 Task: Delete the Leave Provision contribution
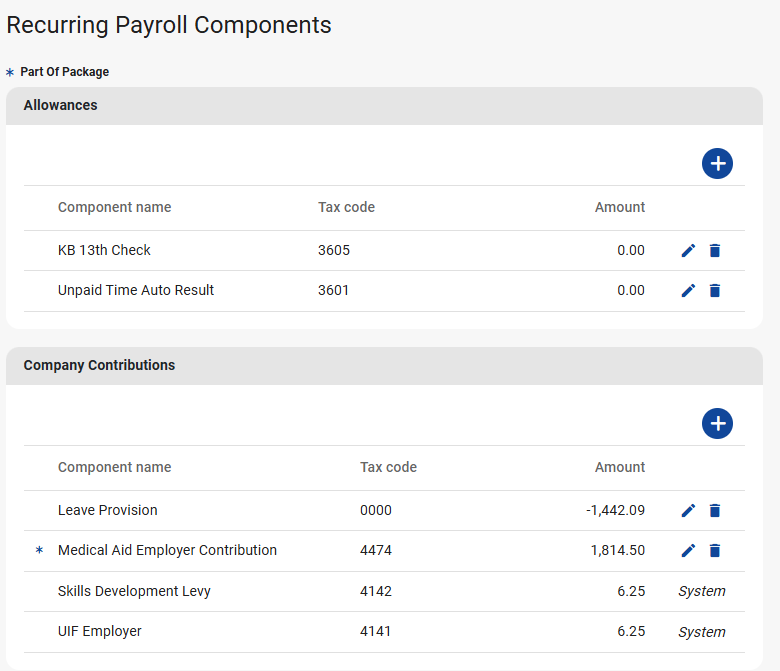point(714,510)
